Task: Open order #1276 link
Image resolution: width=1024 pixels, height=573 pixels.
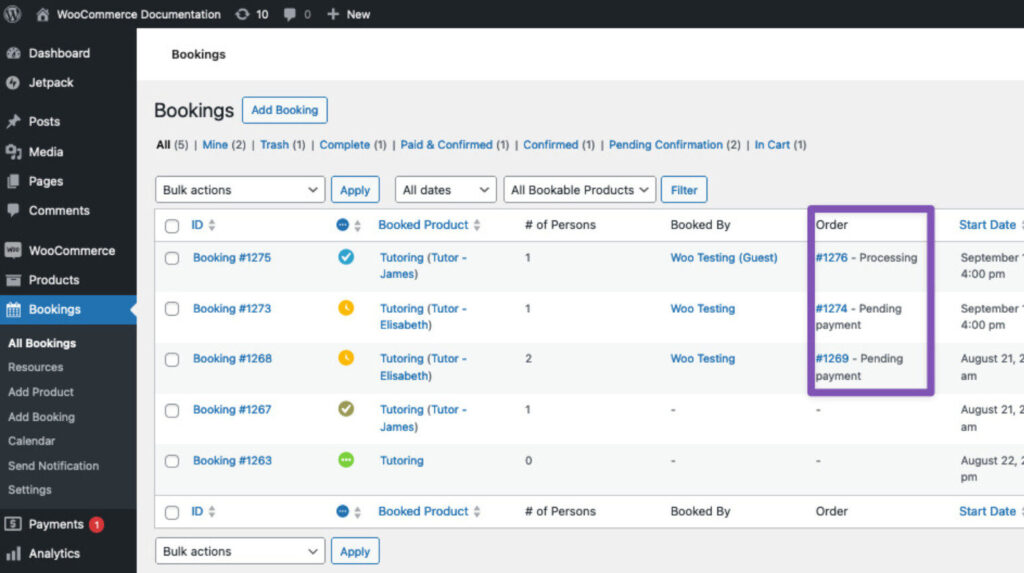Action: (x=831, y=257)
